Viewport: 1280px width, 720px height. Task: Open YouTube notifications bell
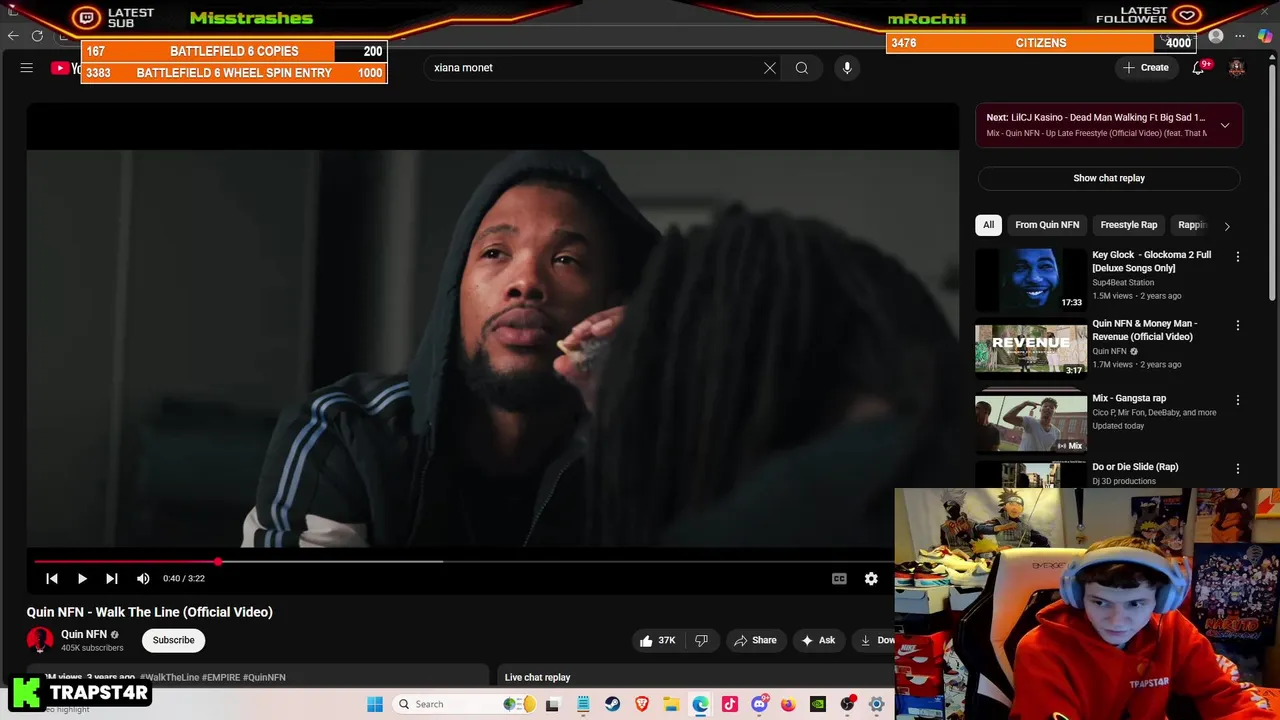pos(1198,68)
